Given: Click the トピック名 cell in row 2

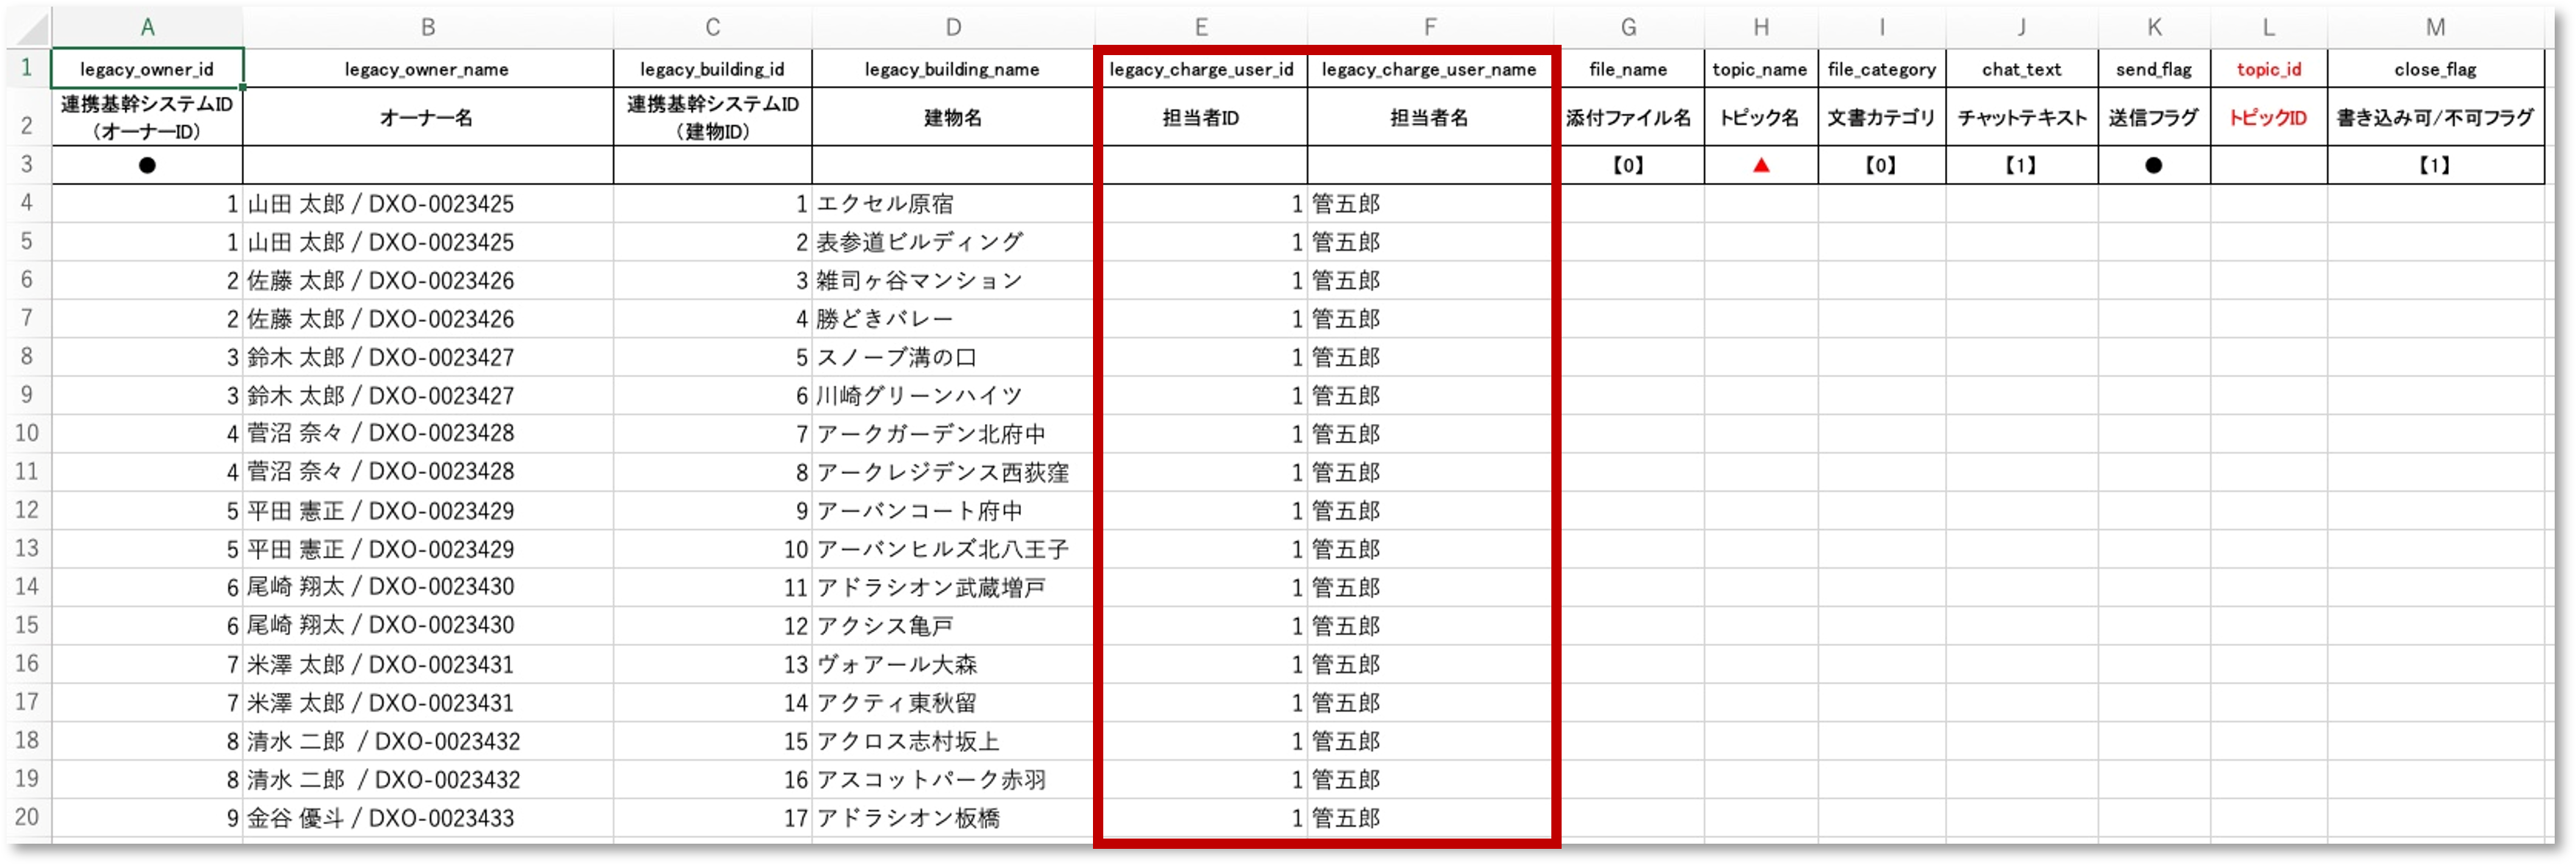Looking at the screenshot, I should [x=1760, y=117].
